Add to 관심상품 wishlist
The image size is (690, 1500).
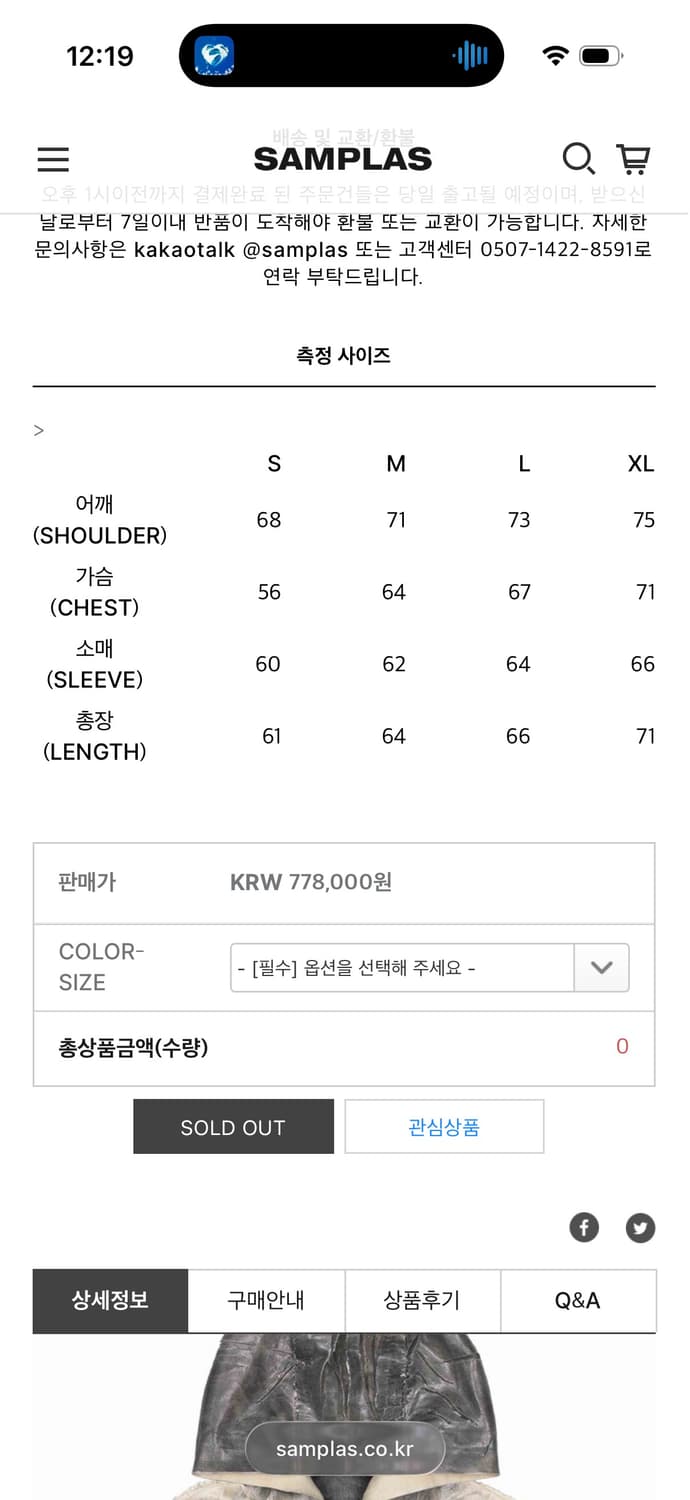444,1127
